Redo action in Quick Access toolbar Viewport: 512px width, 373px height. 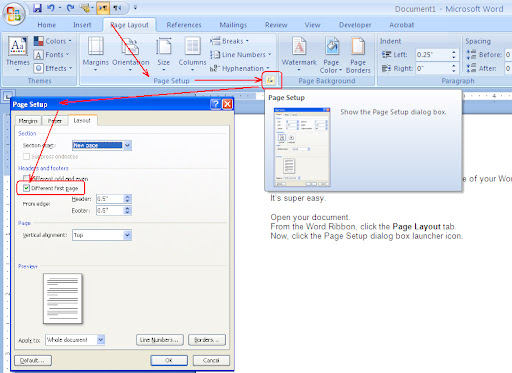coord(70,8)
